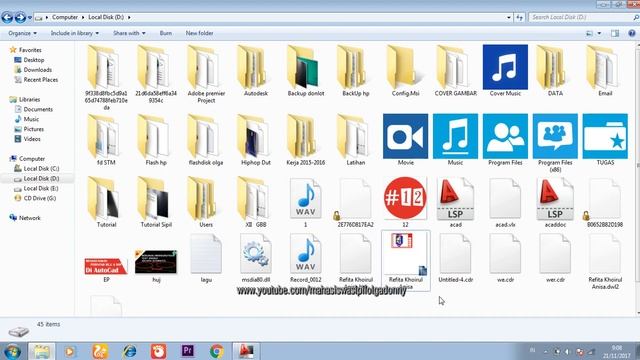Toggle the preview pane button

point(615,33)
